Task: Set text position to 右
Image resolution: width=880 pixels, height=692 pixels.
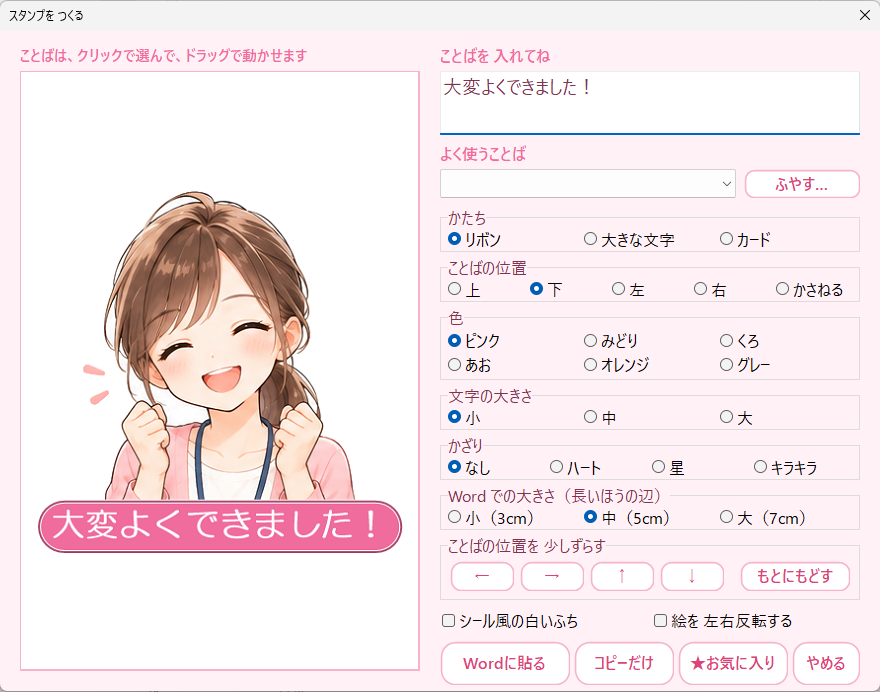Action: (710, 290)
